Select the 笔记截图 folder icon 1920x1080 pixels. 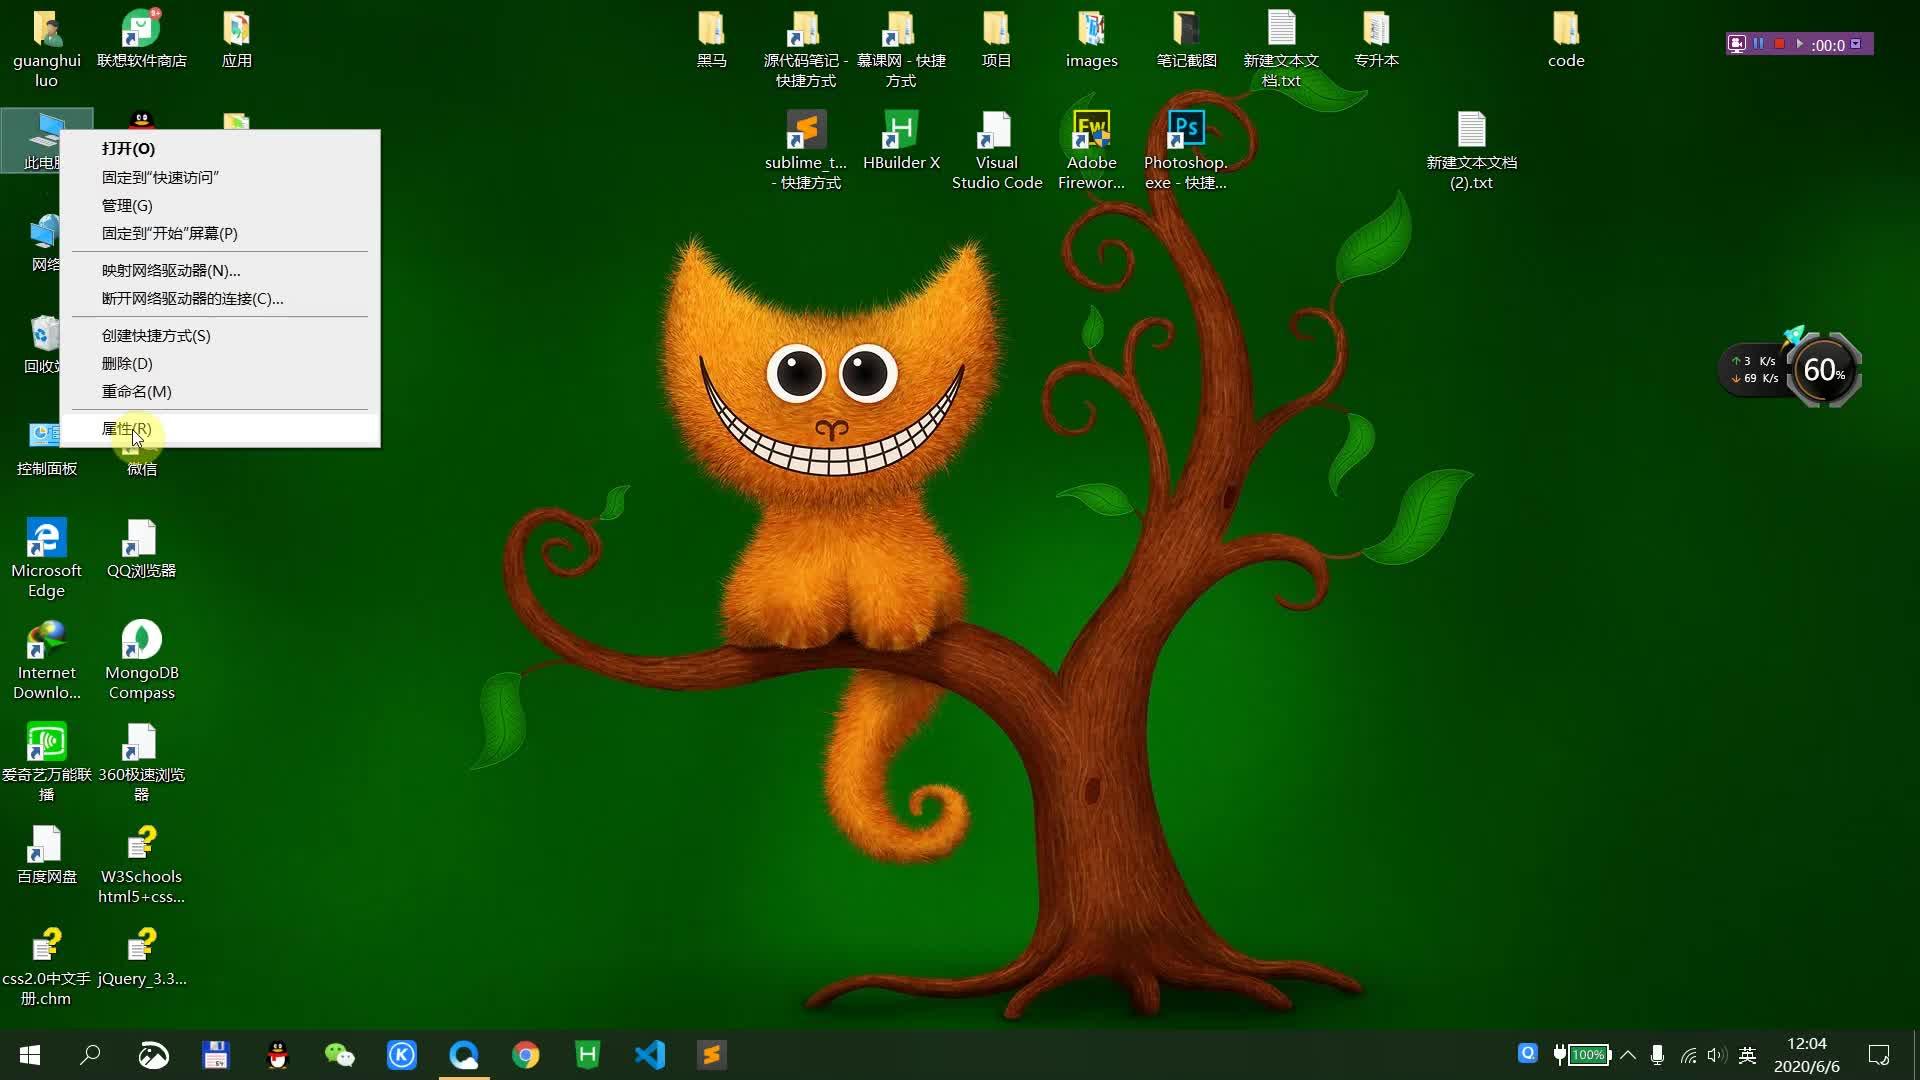[1186, 40]
